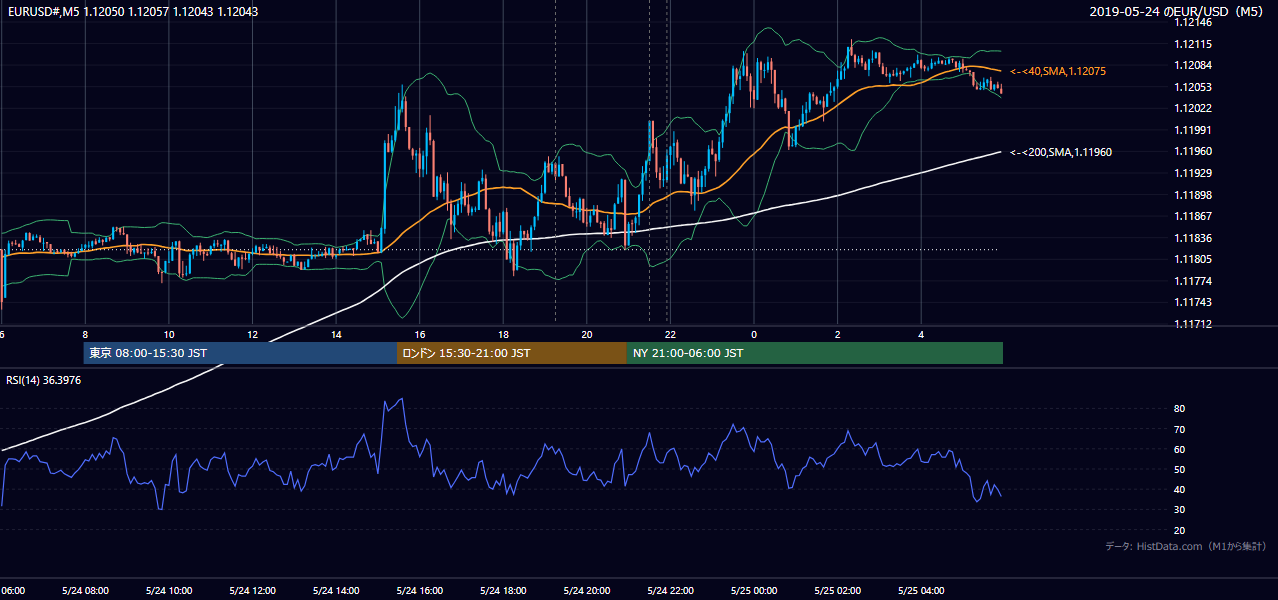Click price axis level 1.12053

click(x=1194, y=87)
